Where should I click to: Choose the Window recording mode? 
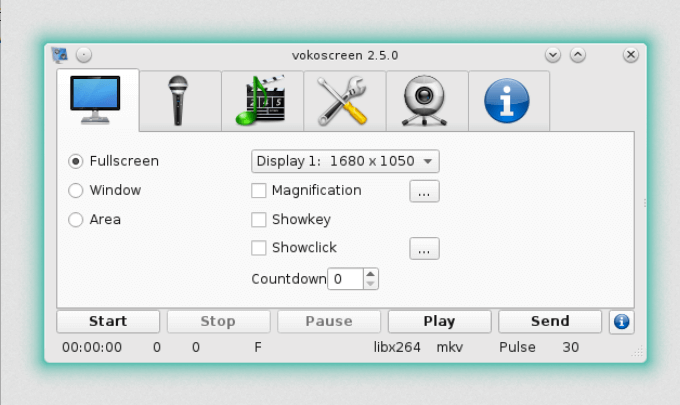click(76, 191)
